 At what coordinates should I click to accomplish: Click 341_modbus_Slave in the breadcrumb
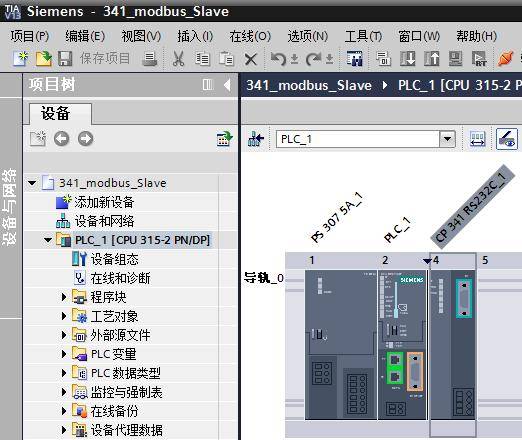pos(309,85)
